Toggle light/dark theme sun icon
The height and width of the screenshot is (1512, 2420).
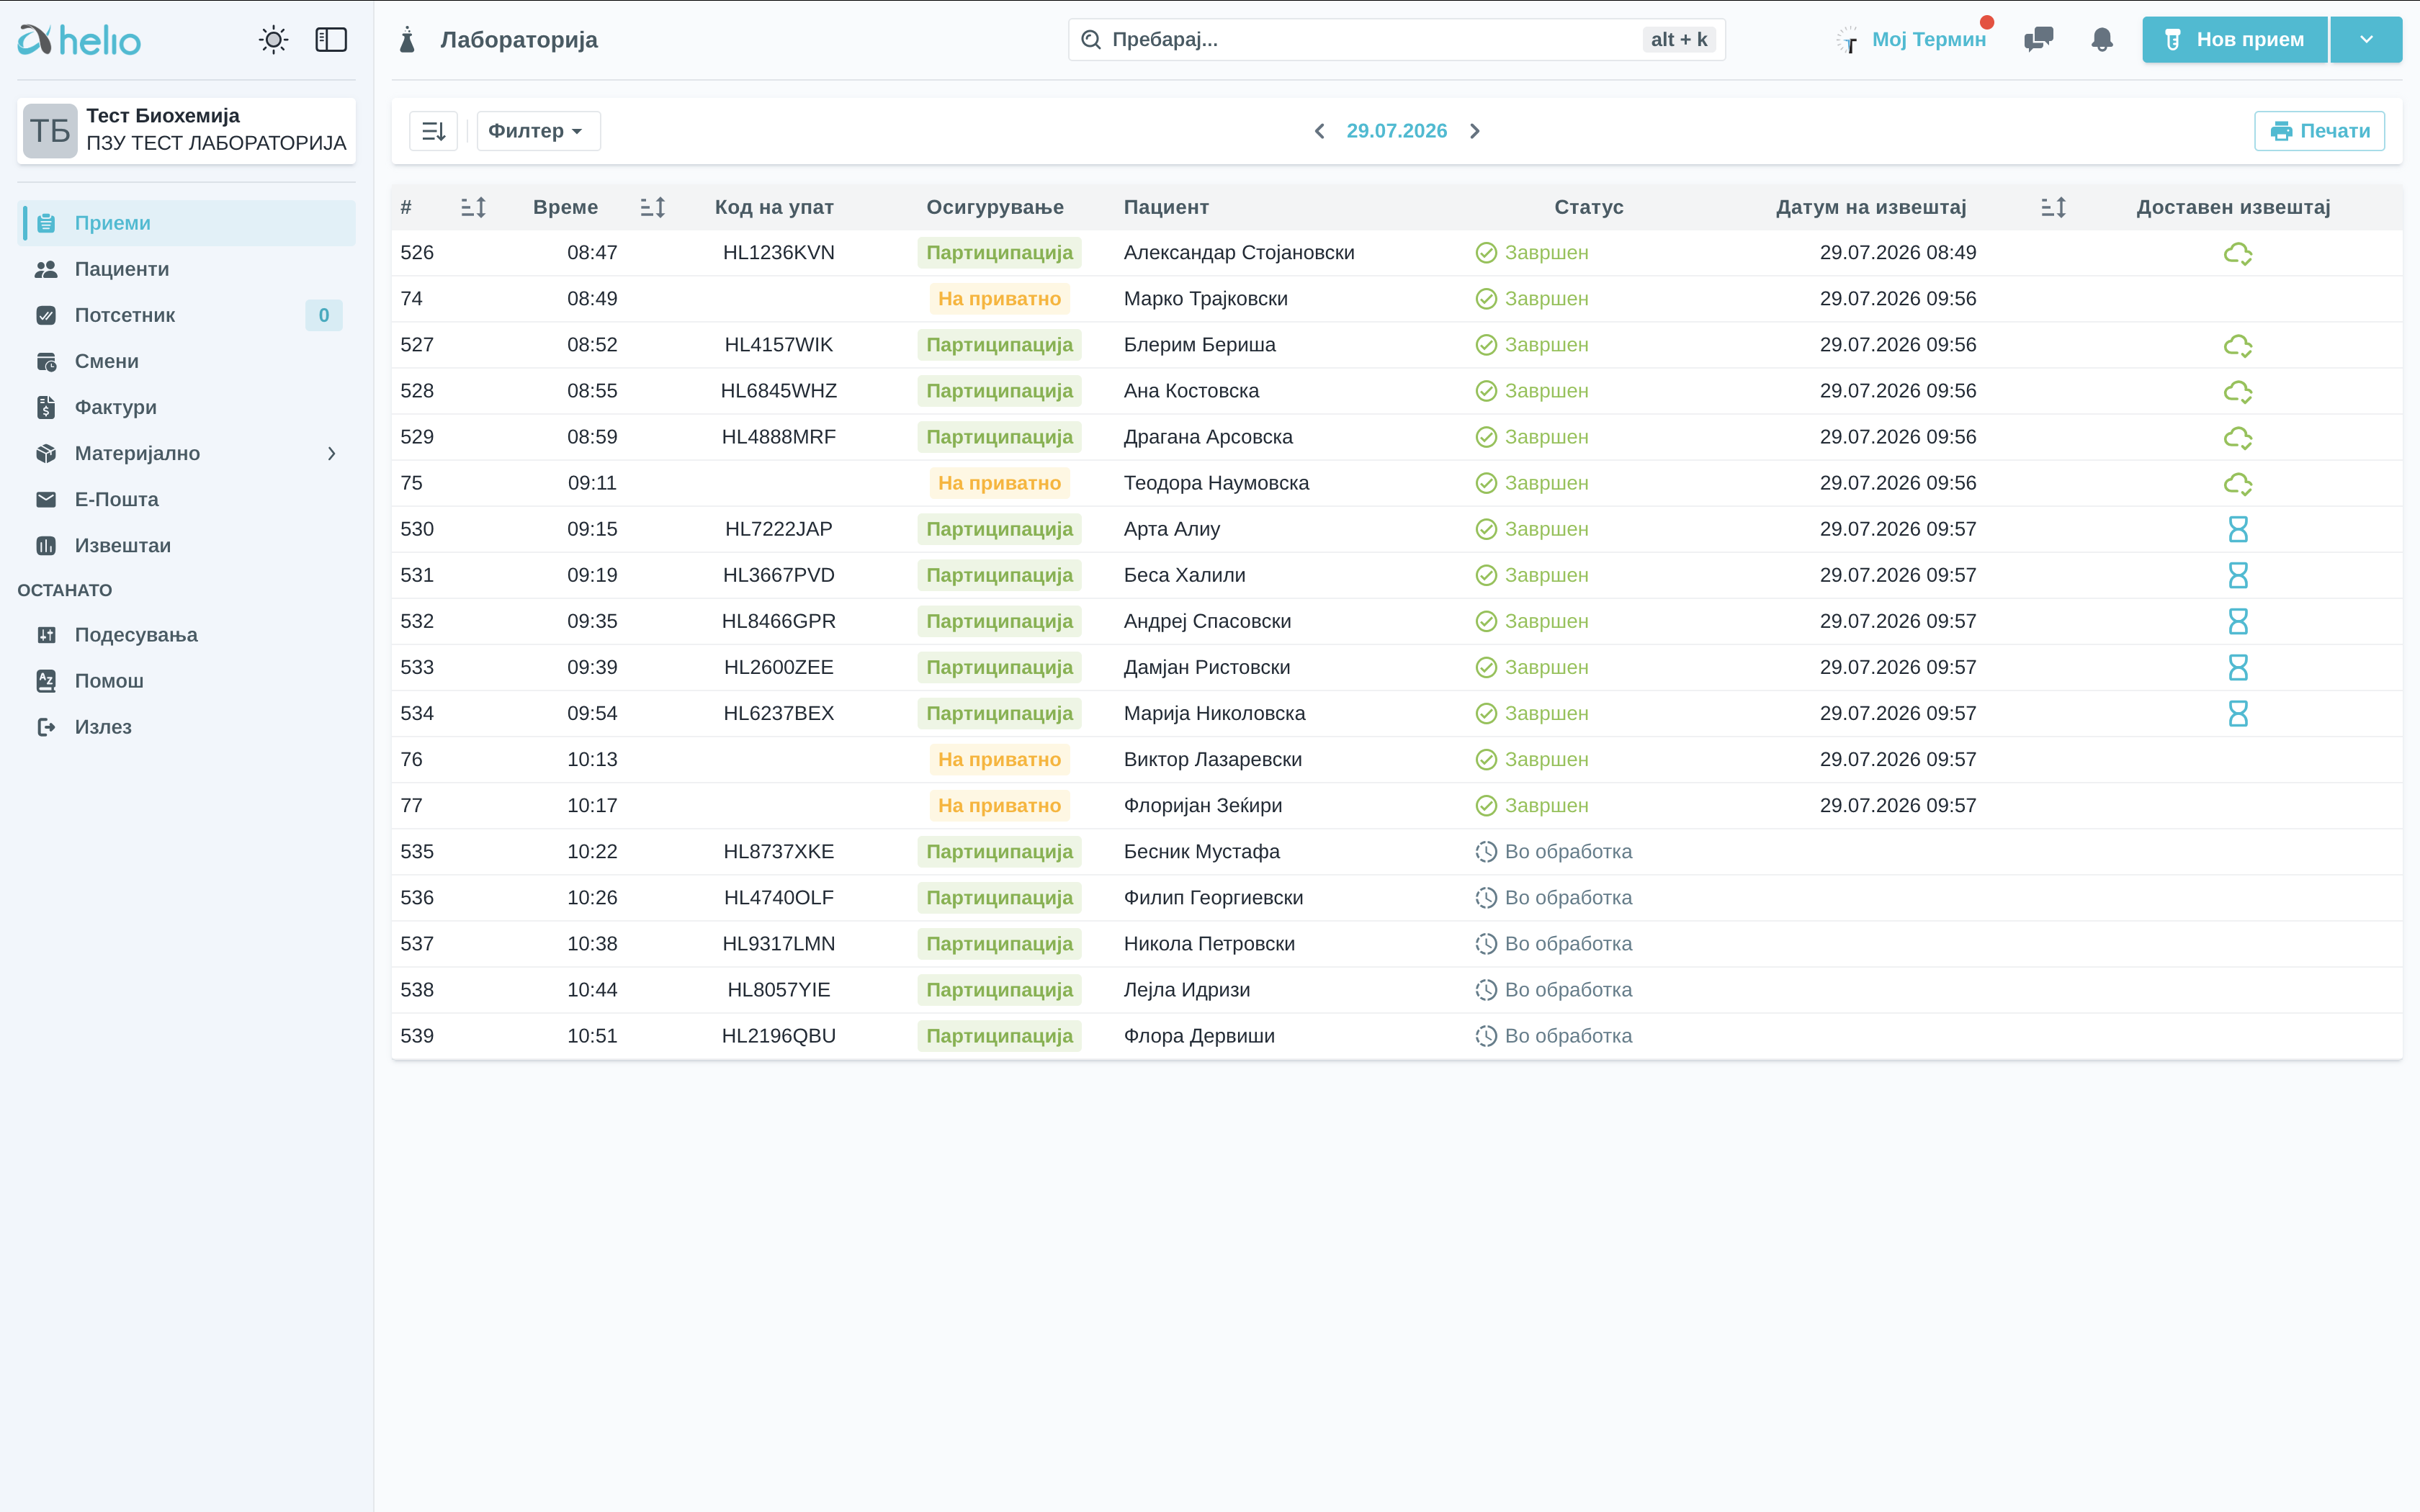(x=273, y=40)
